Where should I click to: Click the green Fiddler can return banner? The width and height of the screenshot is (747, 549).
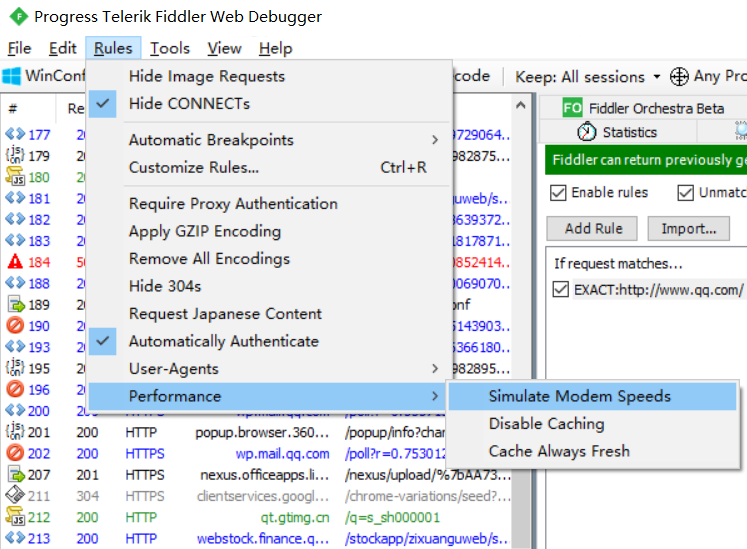click(646, 160)
